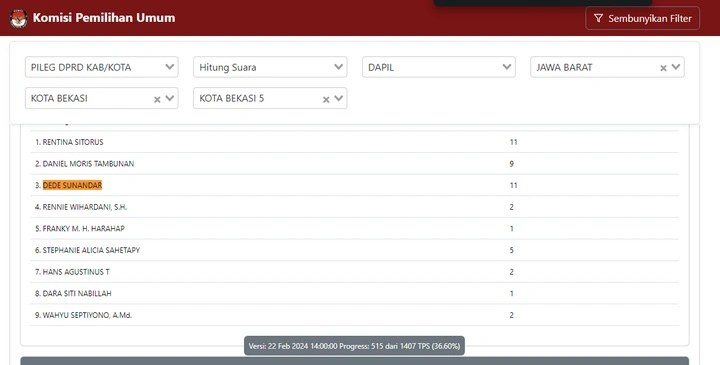Clear the KOTA BEKASI 5 selection
Screen dimensions: 720x365
(326, 99)
